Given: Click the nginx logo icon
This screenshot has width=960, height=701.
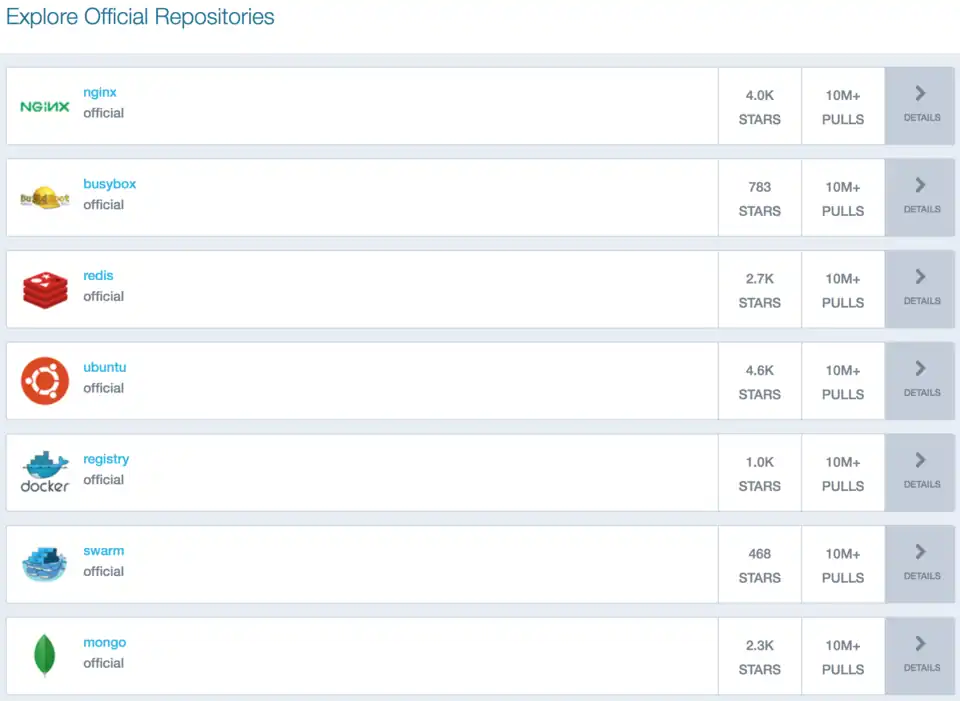Looking at the screenshot, I should tap(43, 105).
